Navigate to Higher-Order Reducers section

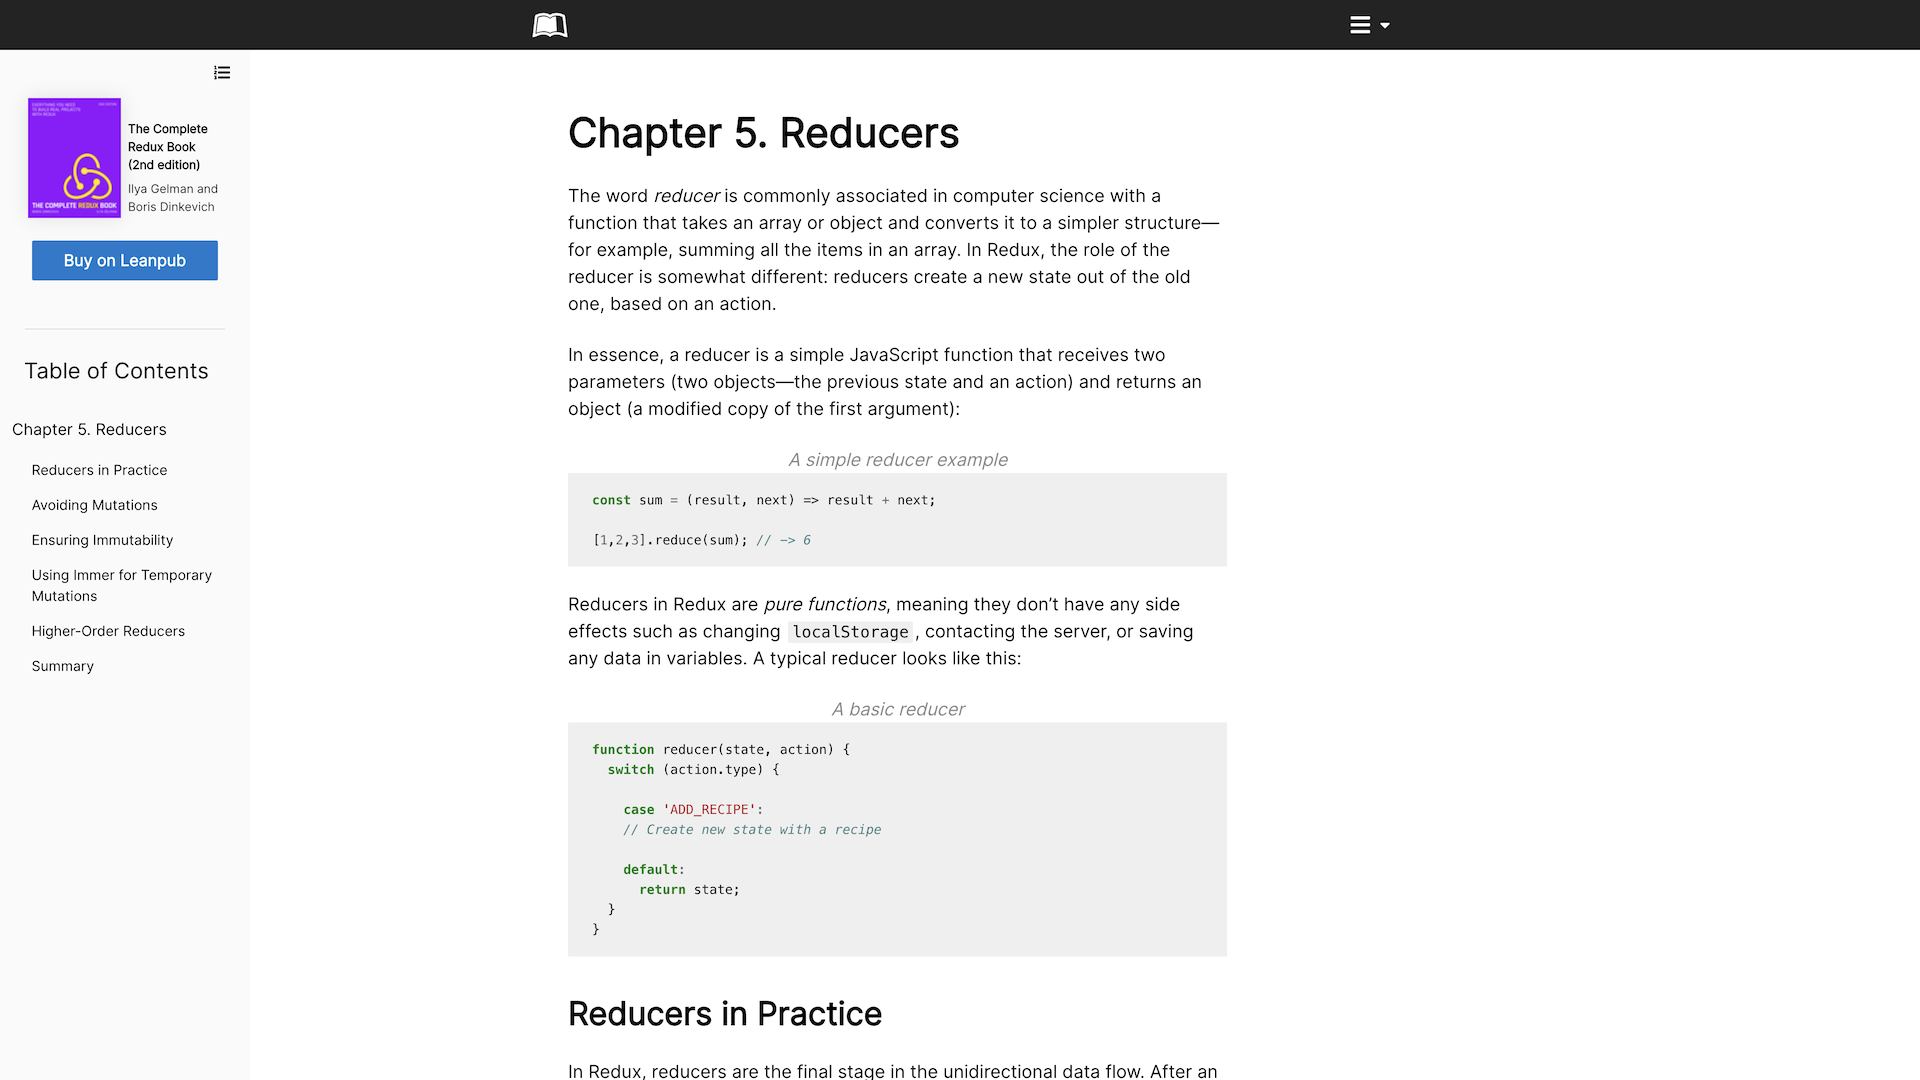click(x=108, y=629)
